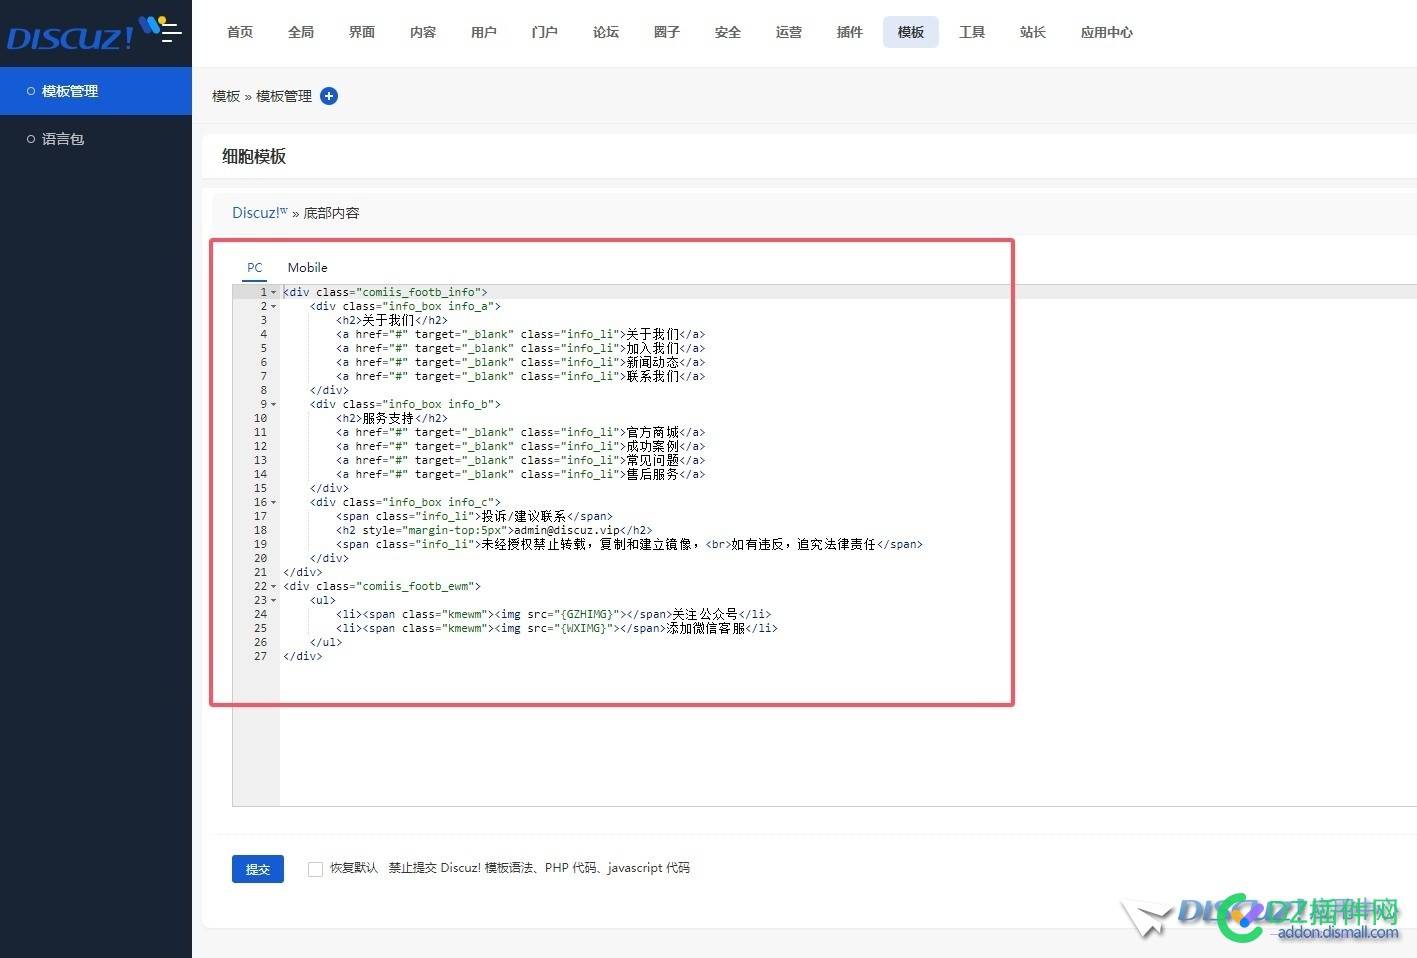1417x958 pixels.
Task: Open the 应用中心 menu
Action: (1107, 32)
